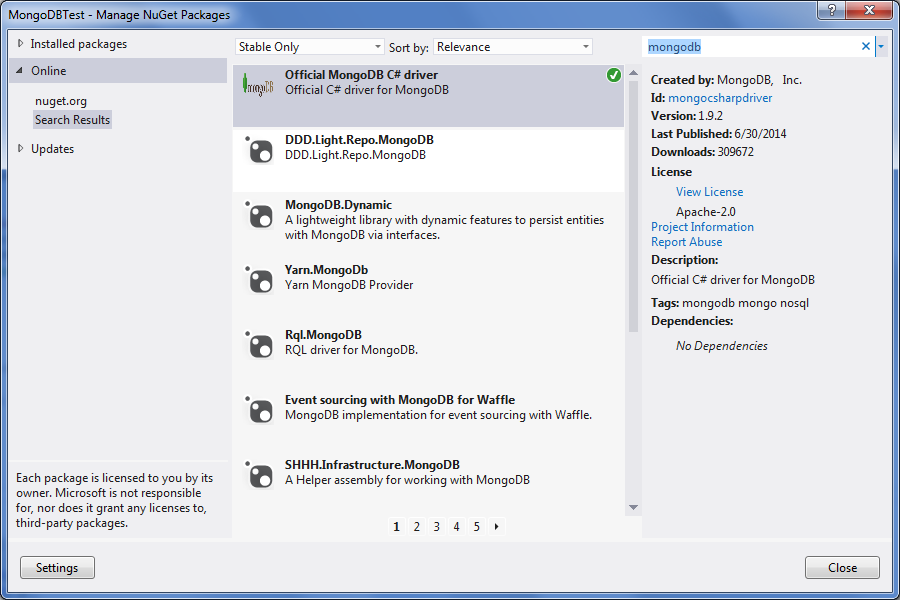
Task: Go to results page 2
Action: pos(417,527)
